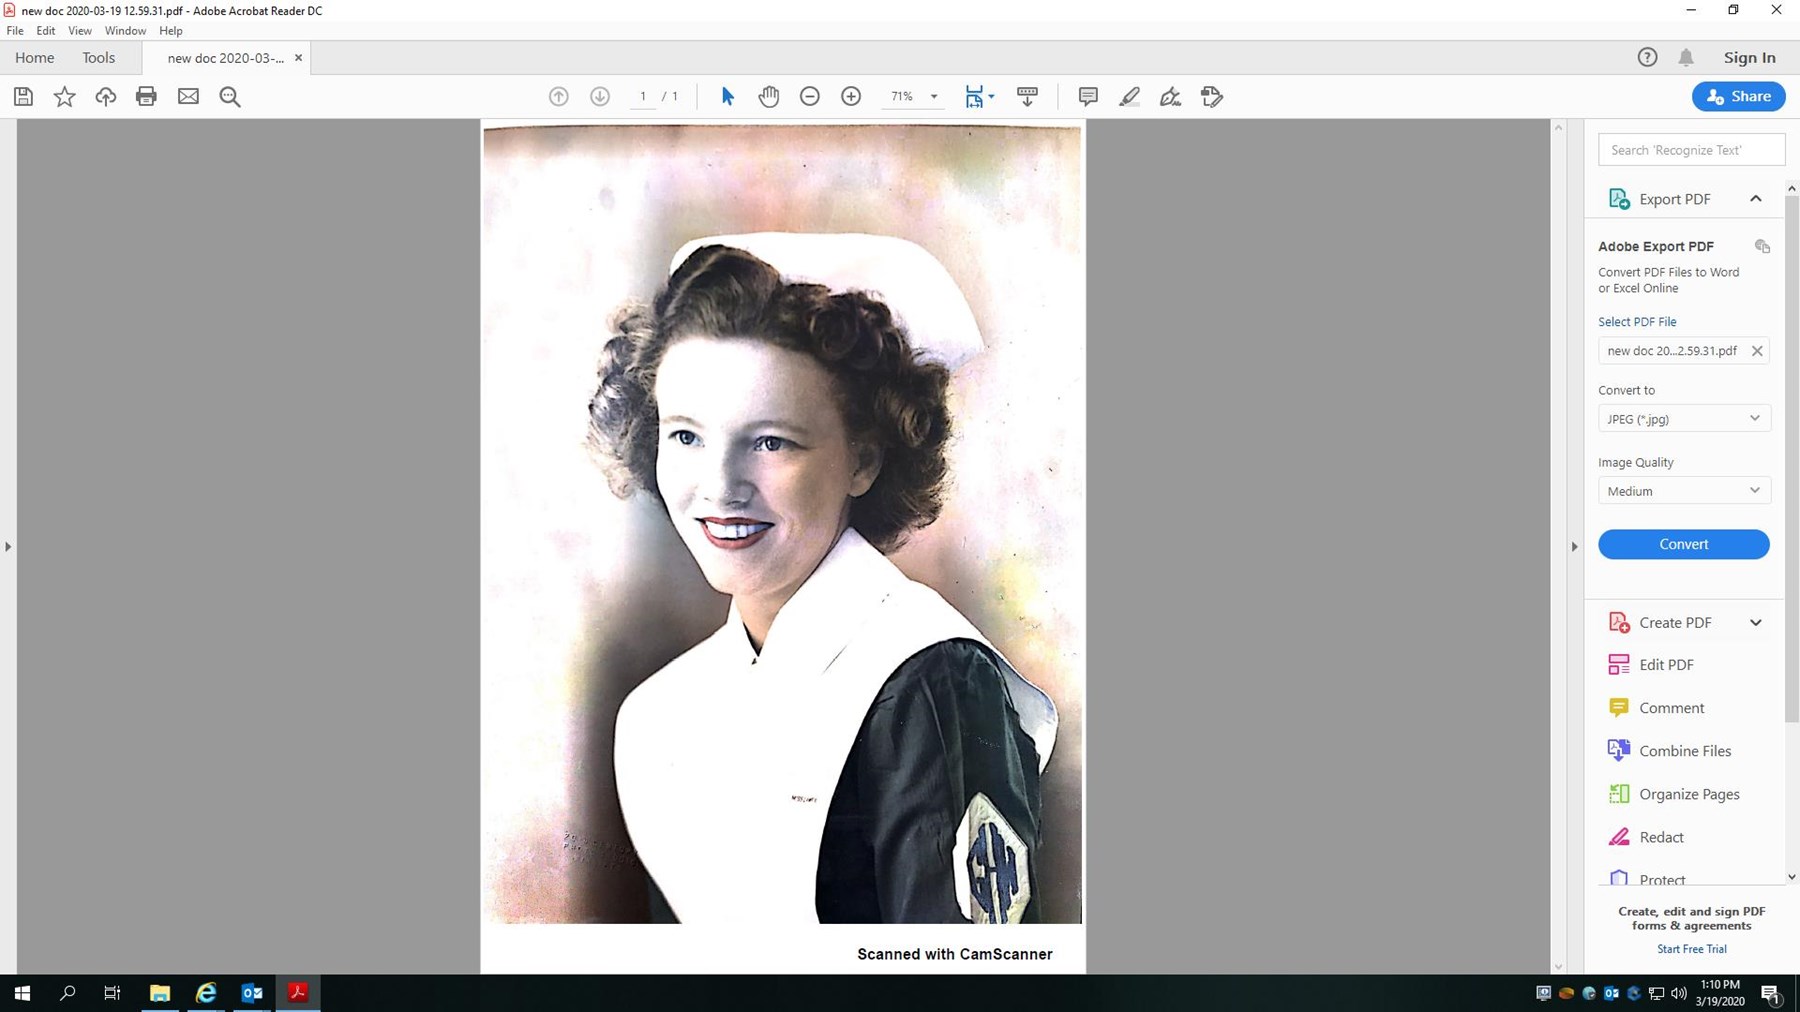Follow the Start Free Trial link
Screen dimensions: 1800x1012
[x=1691, y=949]
